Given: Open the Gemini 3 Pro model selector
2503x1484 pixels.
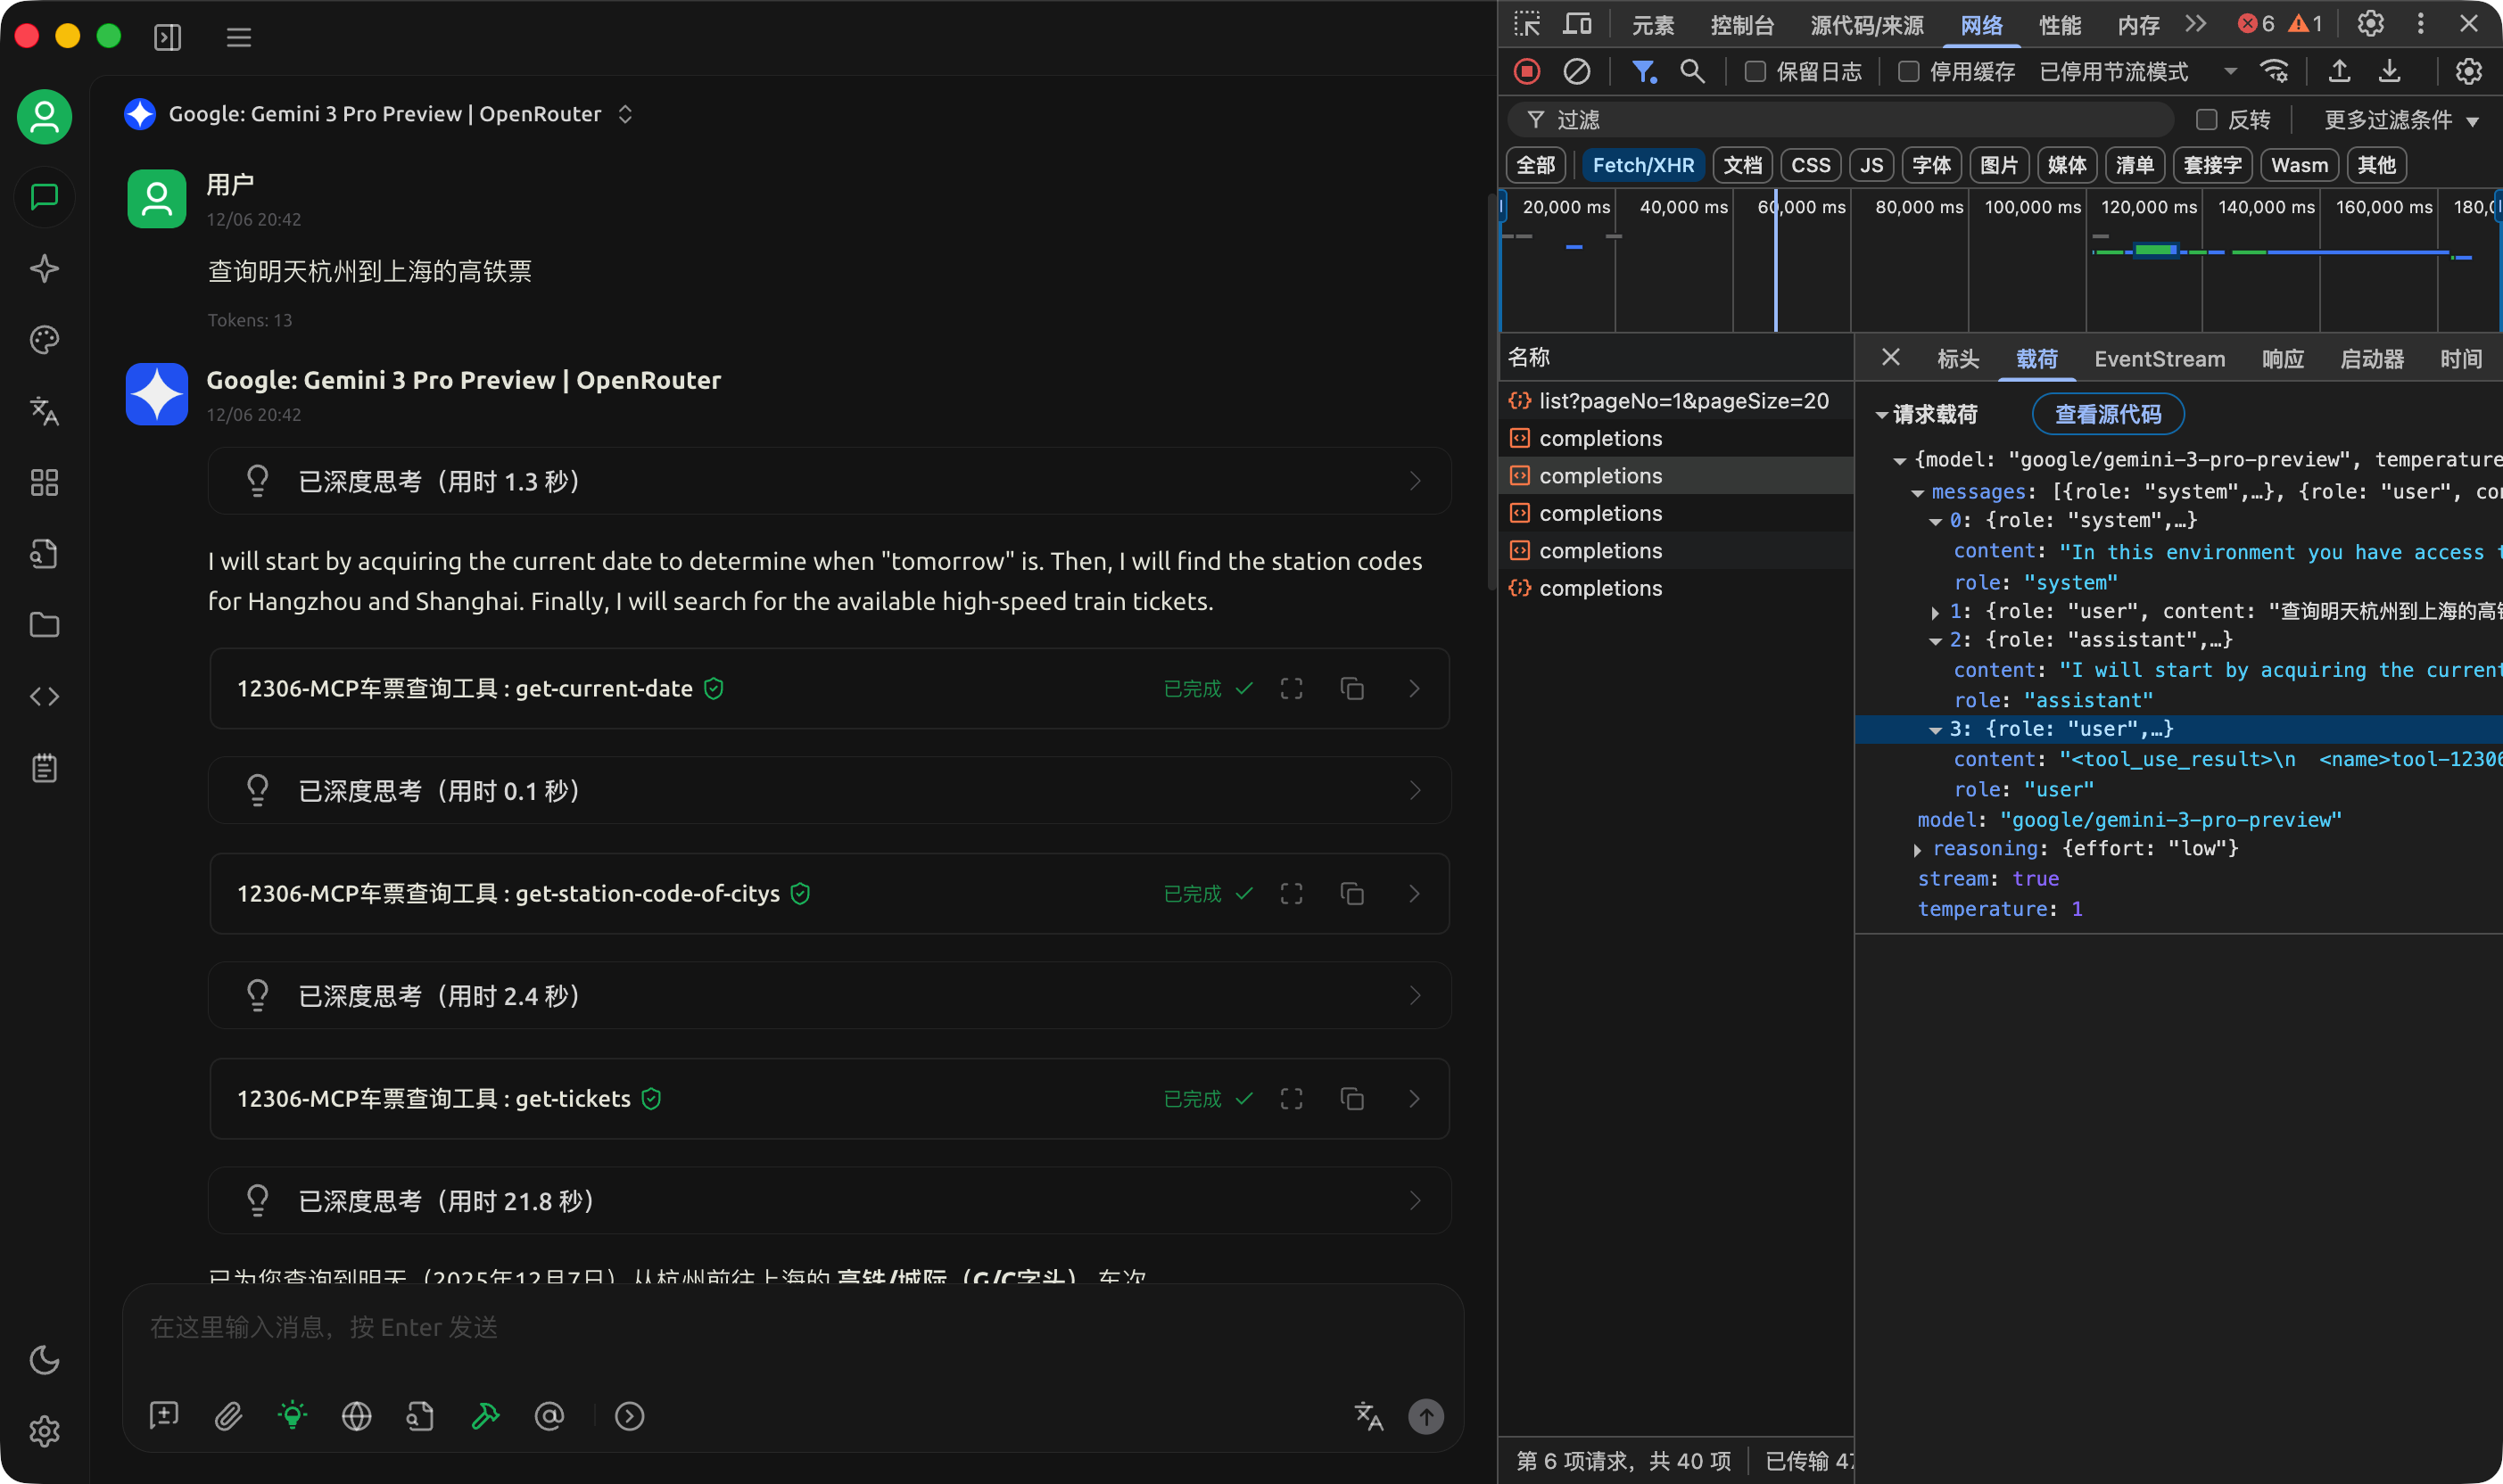Looking at the screenshot, I should click(x=385, y=114).
